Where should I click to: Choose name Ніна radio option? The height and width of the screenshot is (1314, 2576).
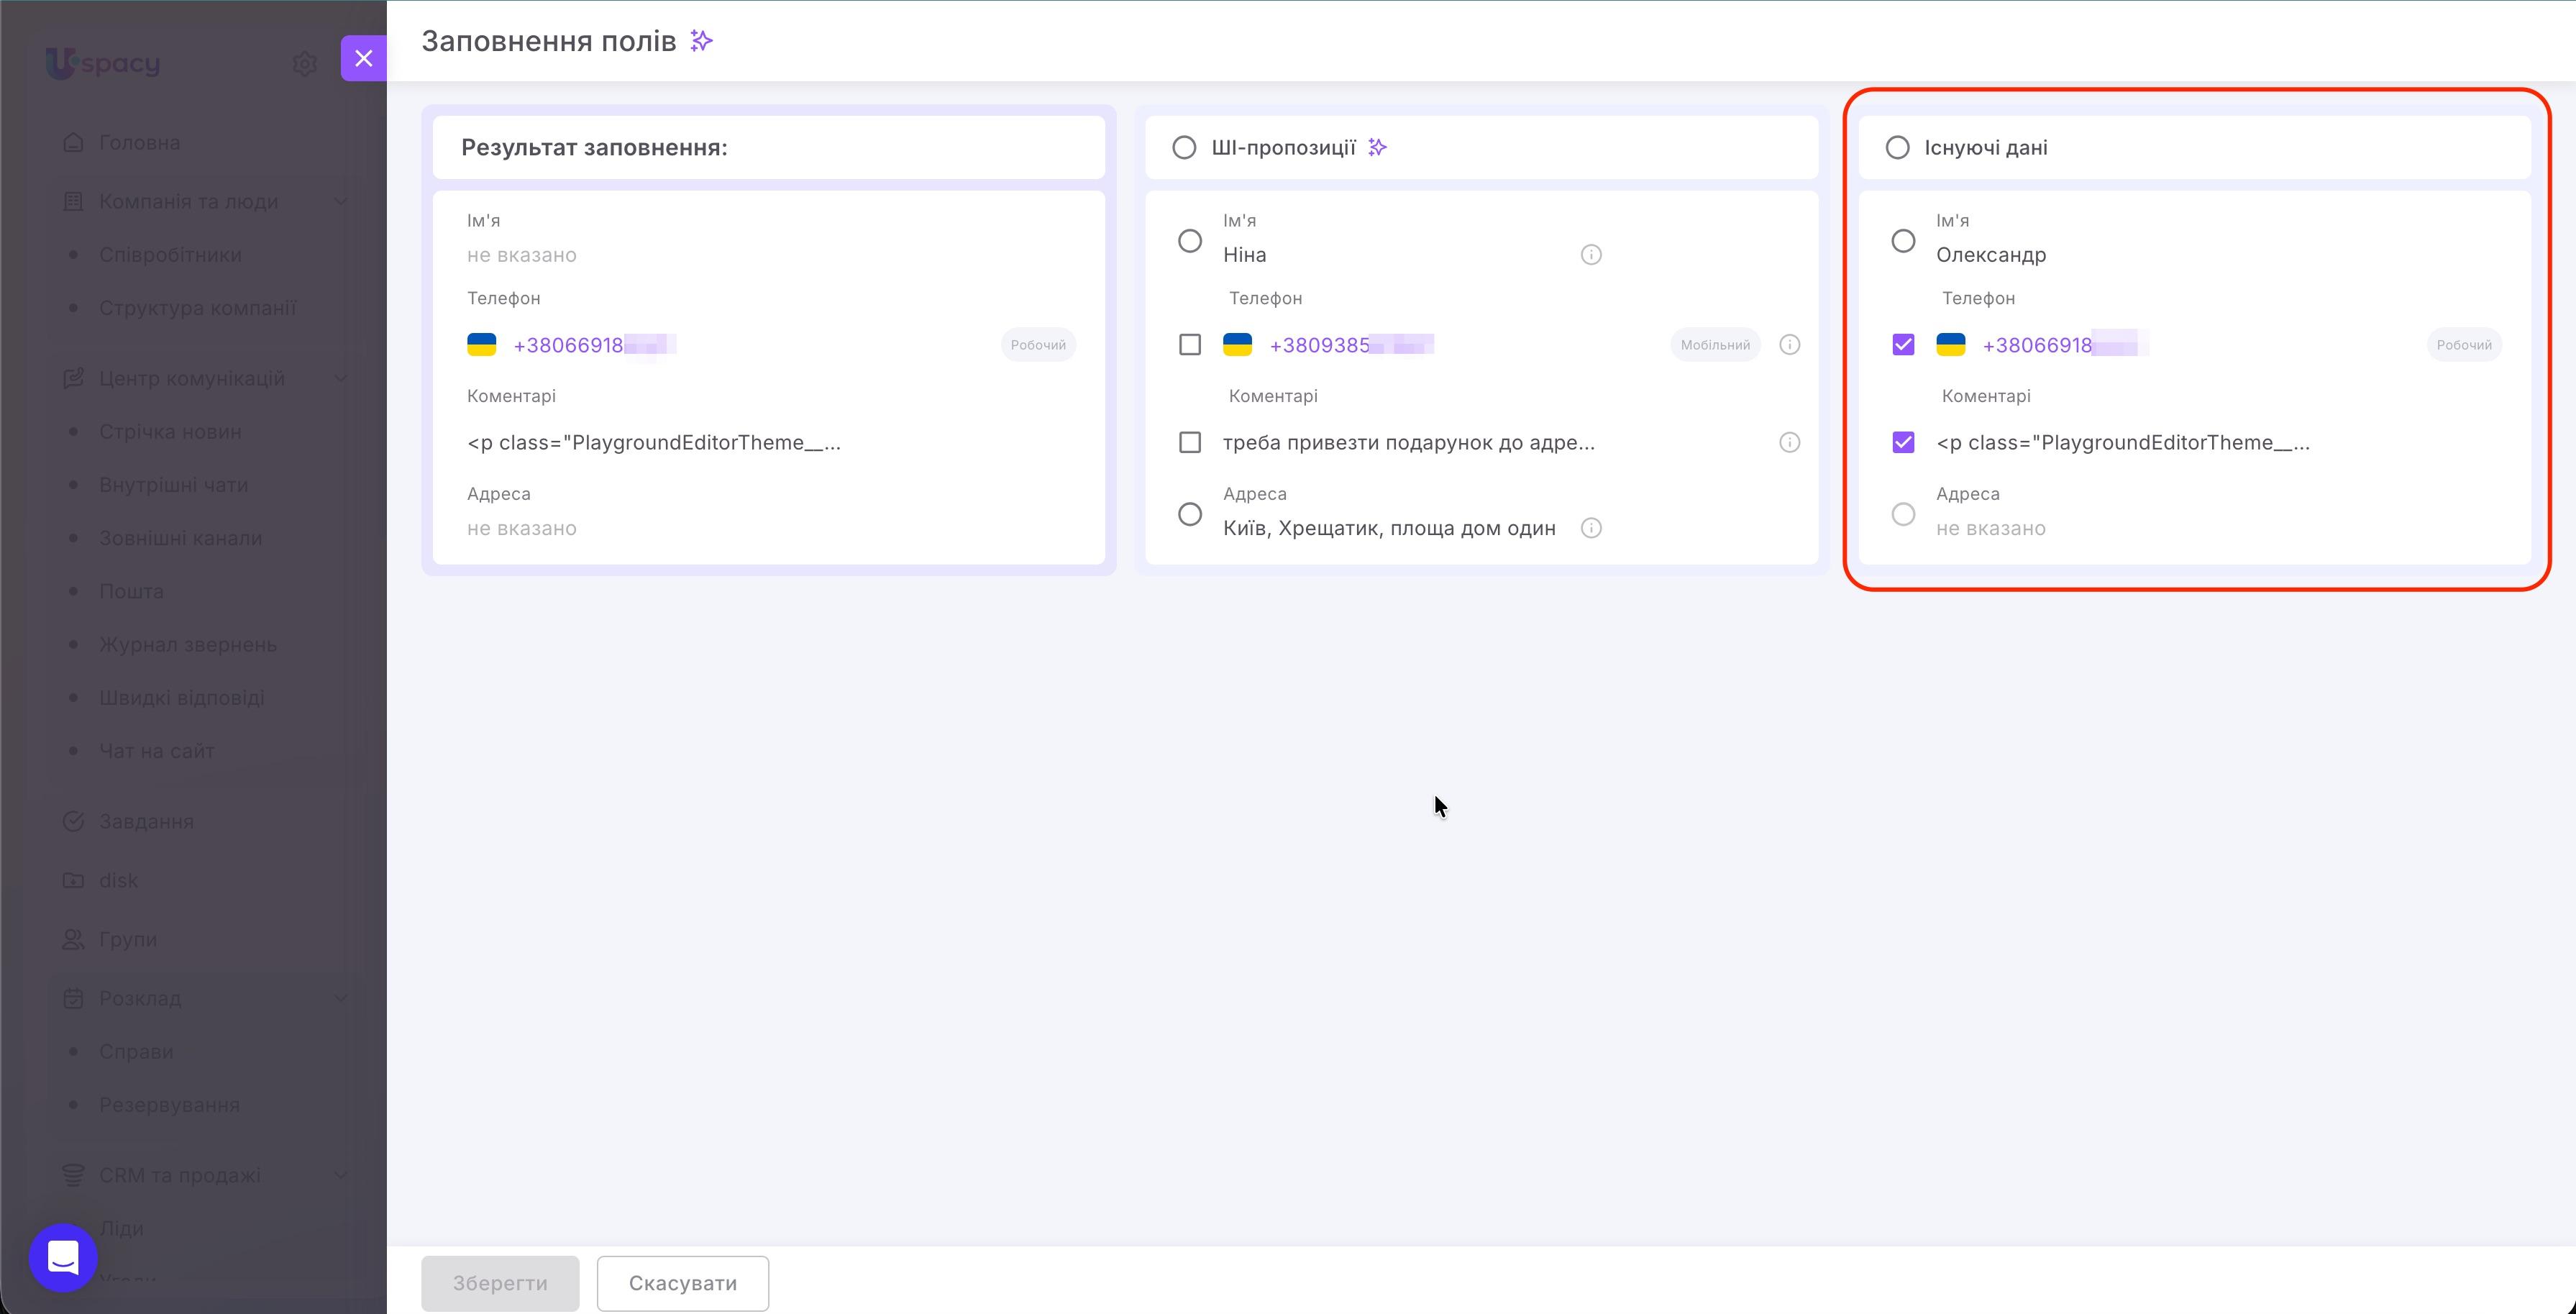pyautogui.click(x=1190, y=241)
